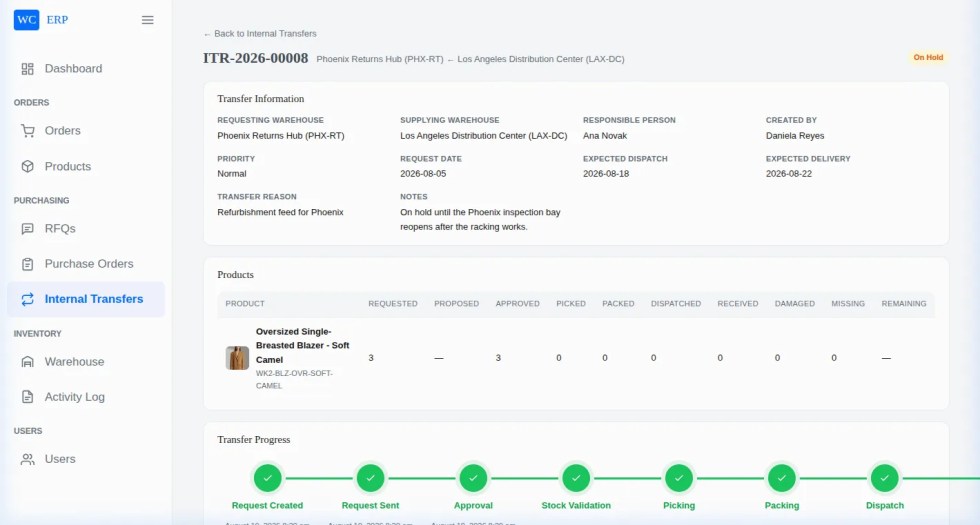Open the Users page

pyautogui.click(x=86, y=459)
